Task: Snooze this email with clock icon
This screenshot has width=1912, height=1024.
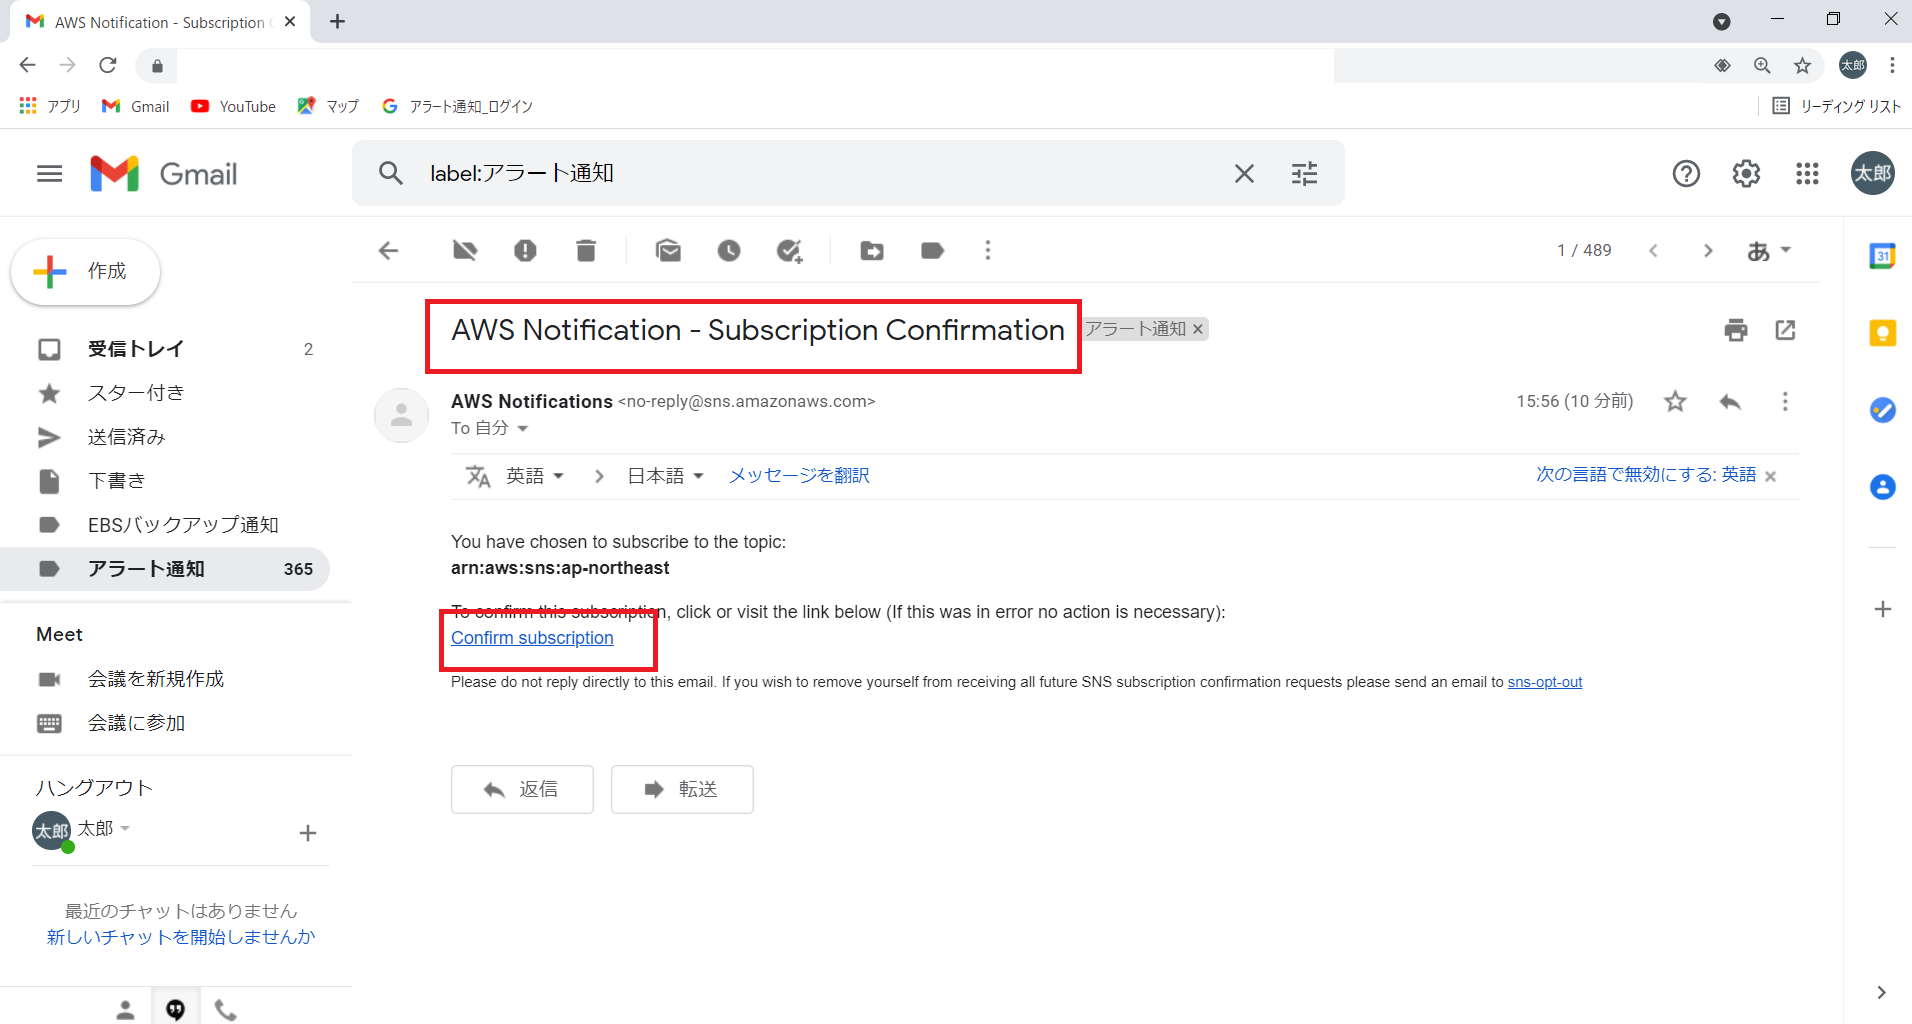Action: [729, 250]
